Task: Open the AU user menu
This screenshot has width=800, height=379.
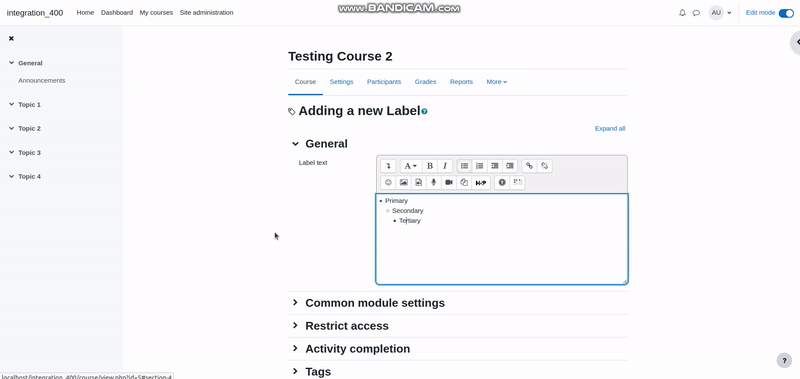Action: coord(720,13)
